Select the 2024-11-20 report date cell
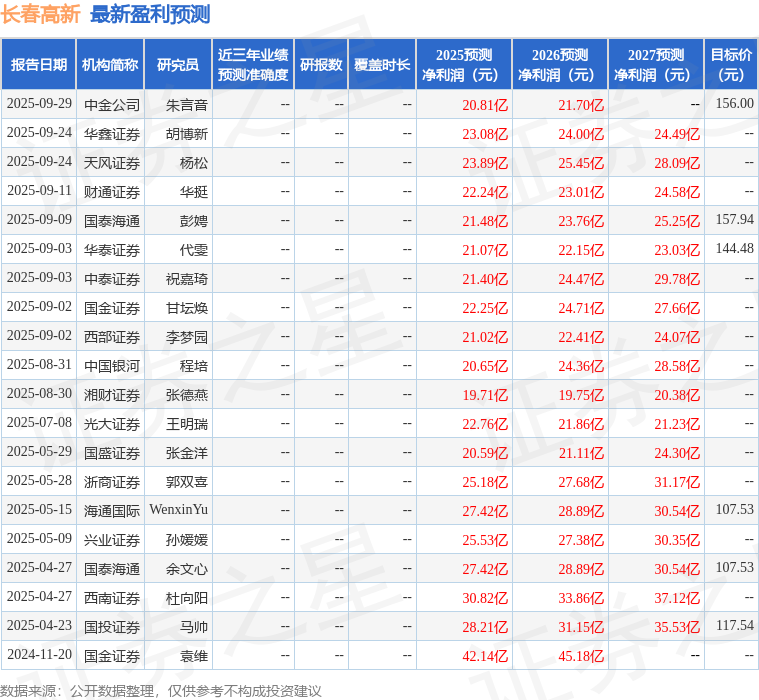The image size is (759, 700). [x=39, y=655]
